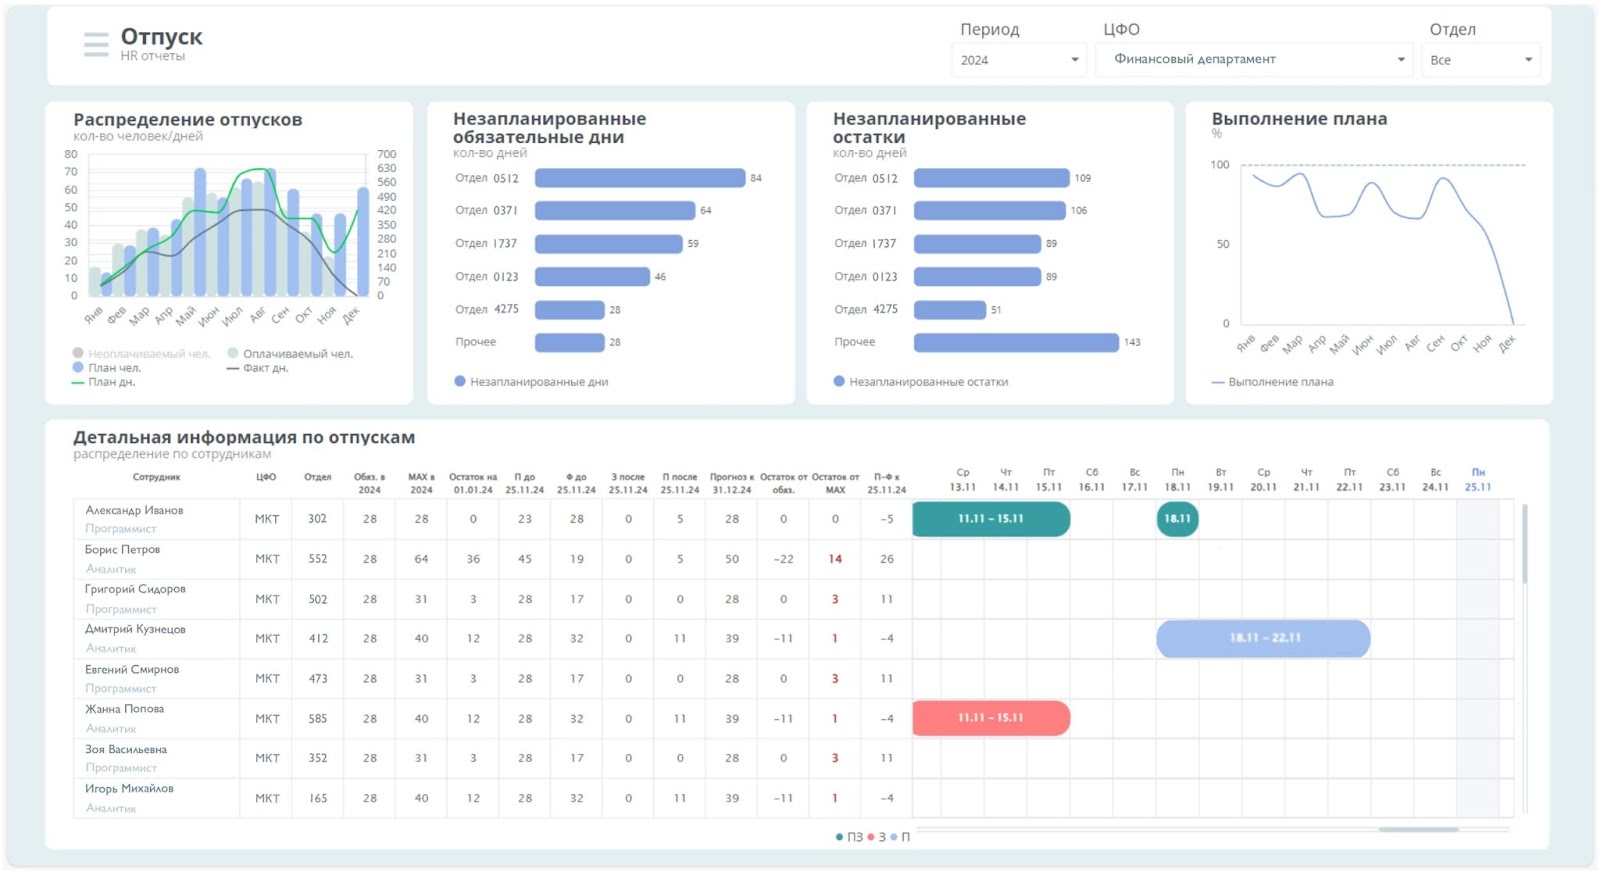
Task: Click the Распределение отпусков chart title
Action: tap(187, 119)
